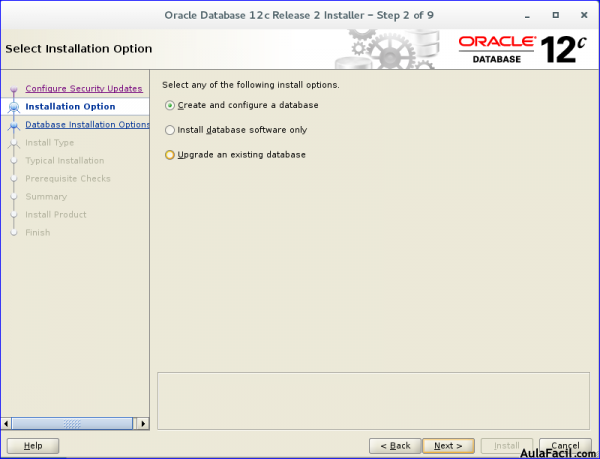This screenshot has height=459, width=600.
Task: Click the Install Type step text
Action: 49,143
